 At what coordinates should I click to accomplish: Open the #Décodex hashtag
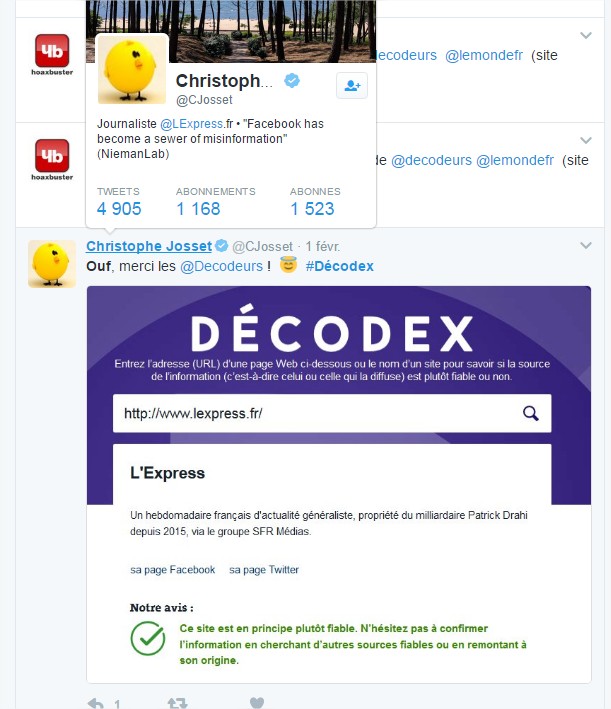pos(340,266)
